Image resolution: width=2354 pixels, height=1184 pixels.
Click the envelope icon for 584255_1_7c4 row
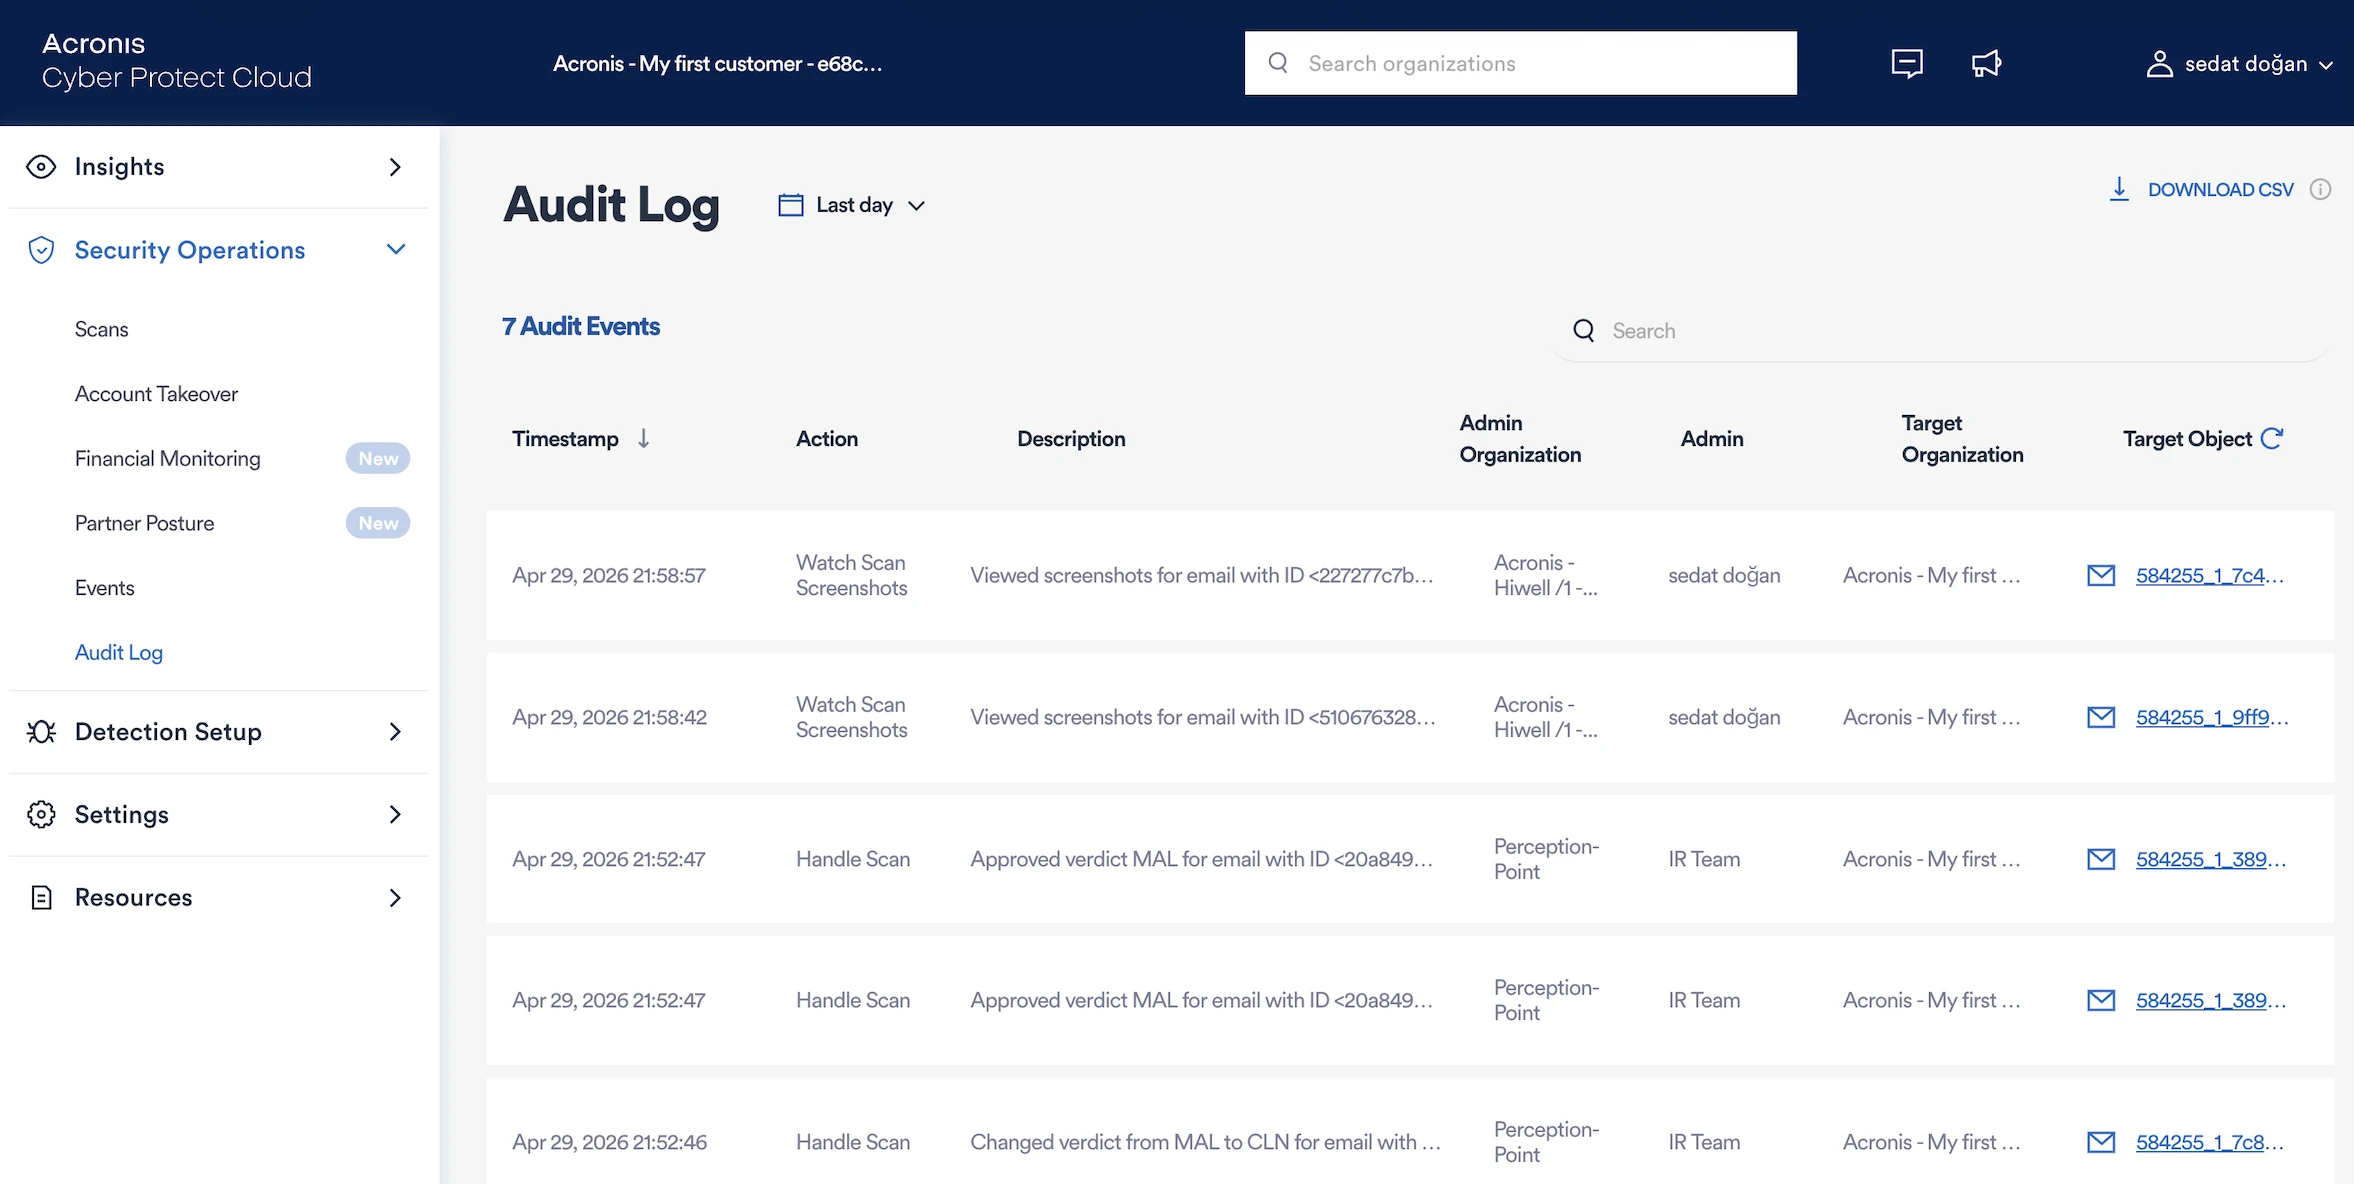pos(2101,575)
